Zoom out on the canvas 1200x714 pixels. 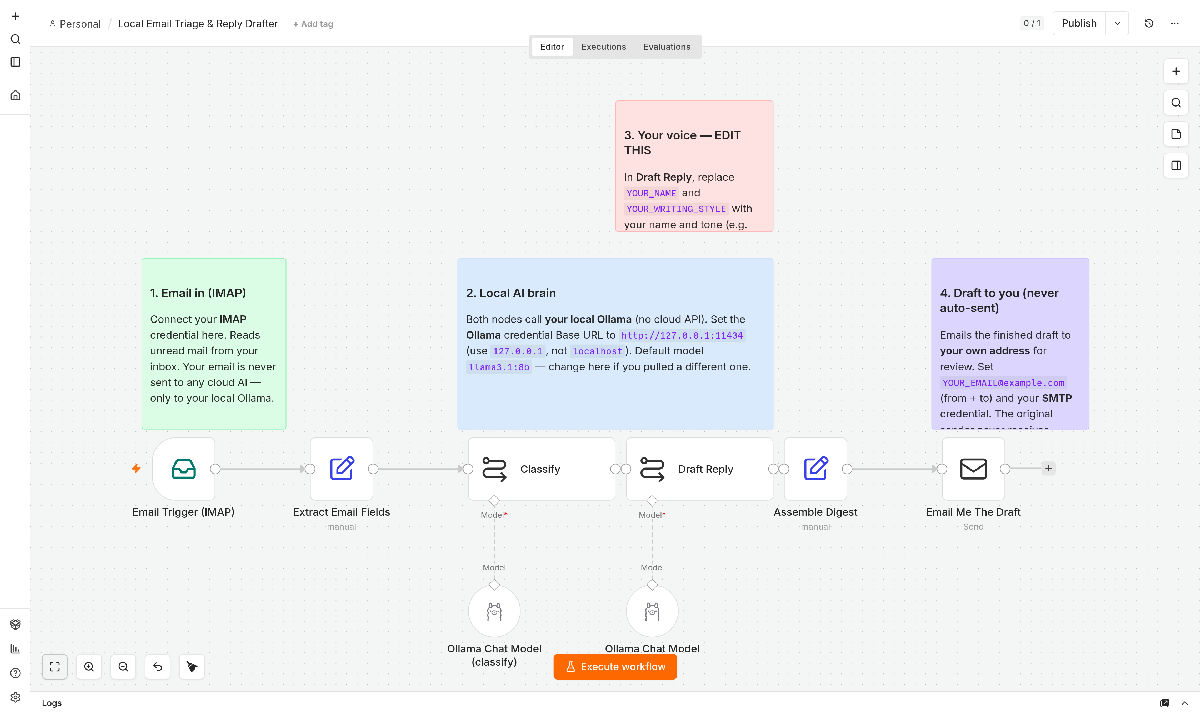click(x=123, y=666)
